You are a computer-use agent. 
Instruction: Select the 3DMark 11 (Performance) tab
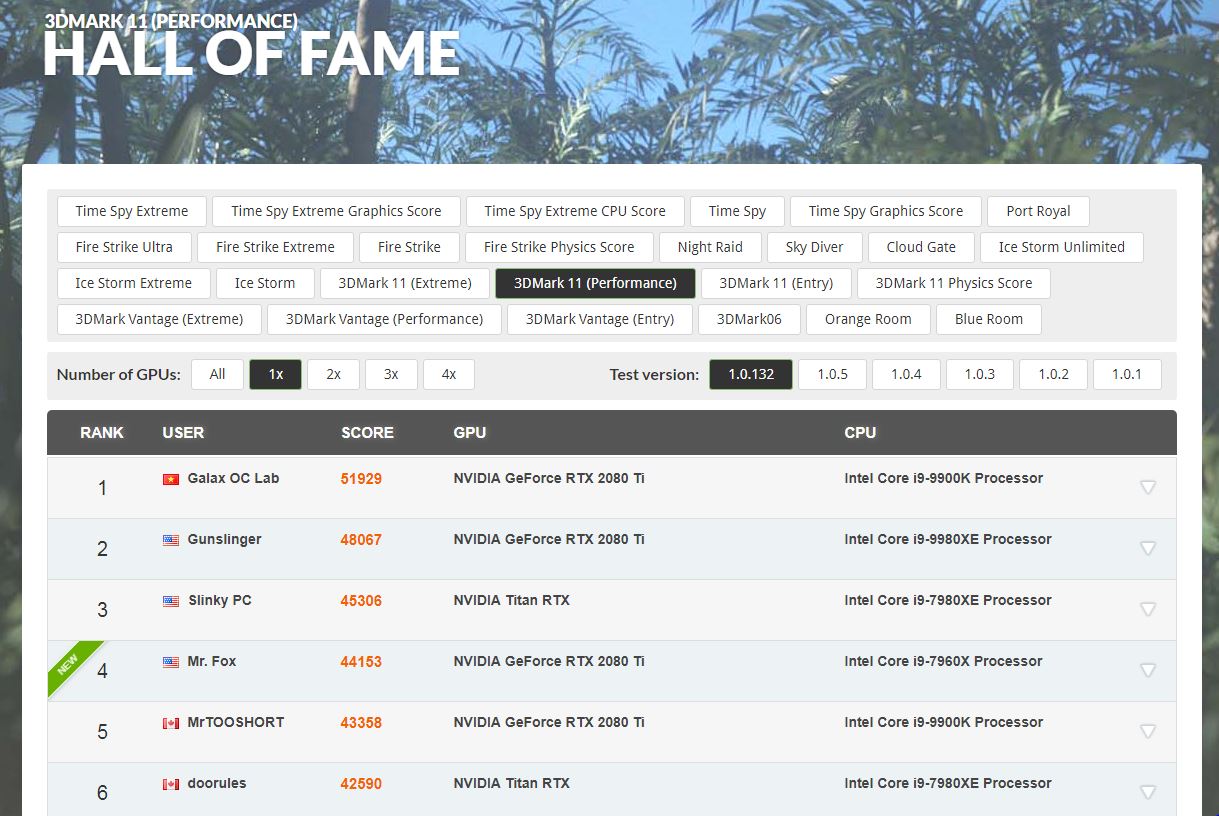click(595, 283)
